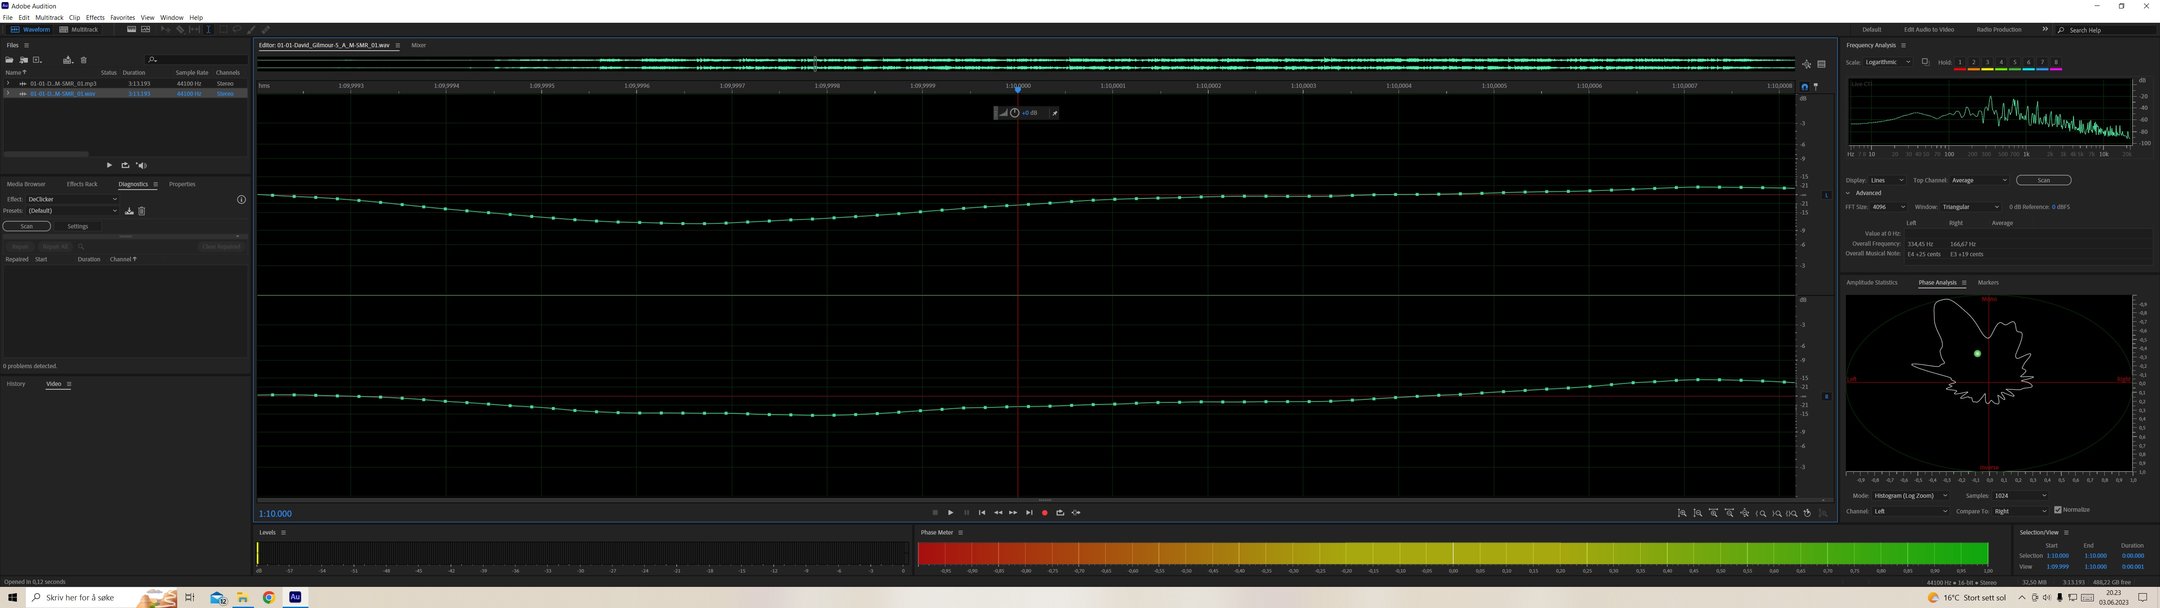Click the New File icon in Files panel

pyautogui.click(x=37, y=60)
